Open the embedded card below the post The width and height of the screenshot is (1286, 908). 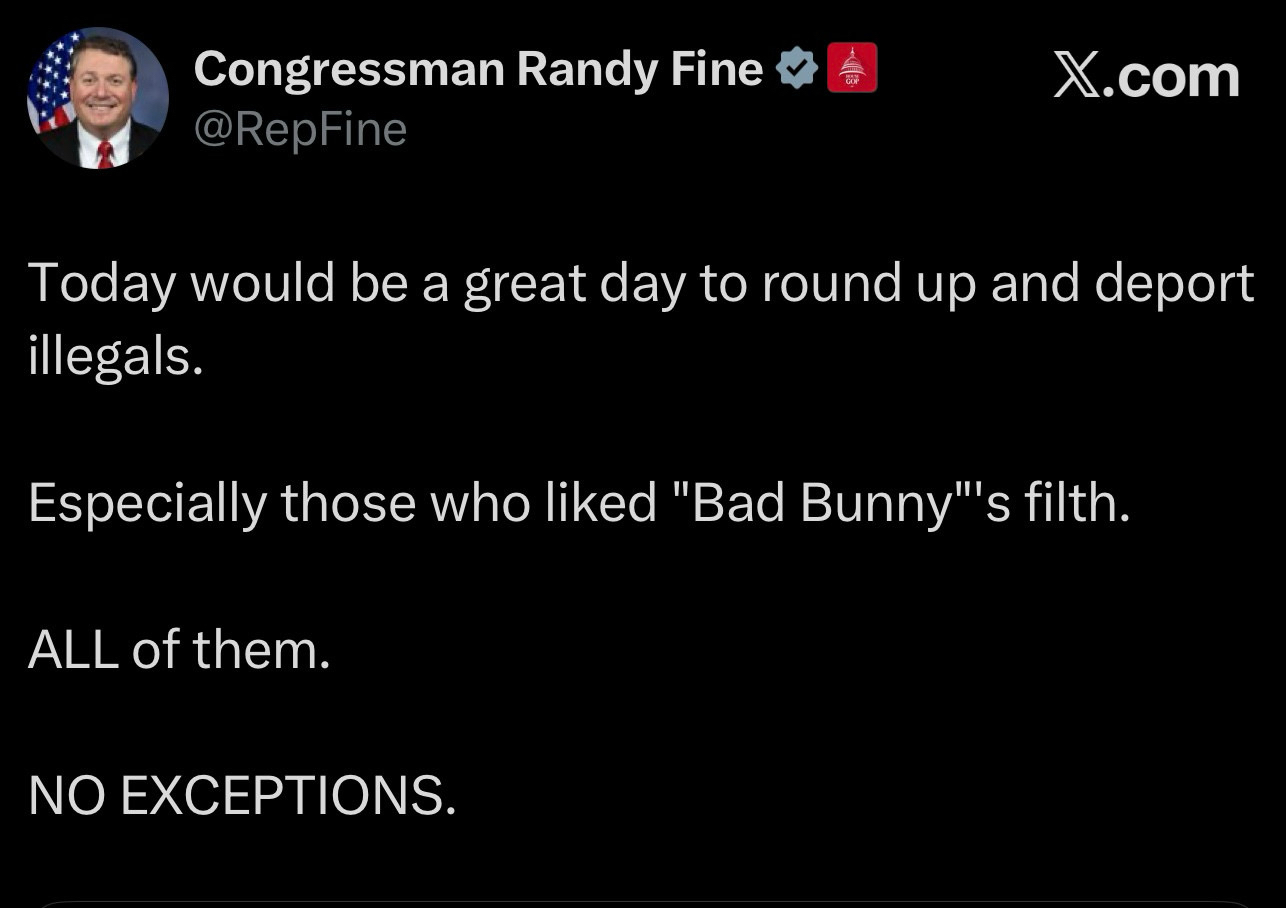643,903
